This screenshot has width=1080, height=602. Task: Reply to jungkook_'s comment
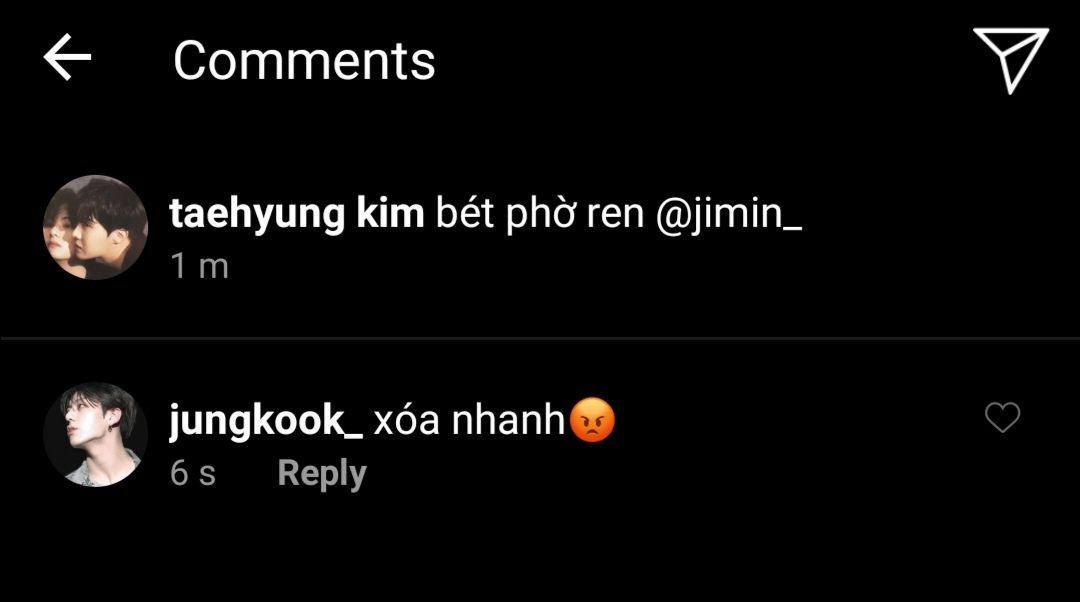322,474
